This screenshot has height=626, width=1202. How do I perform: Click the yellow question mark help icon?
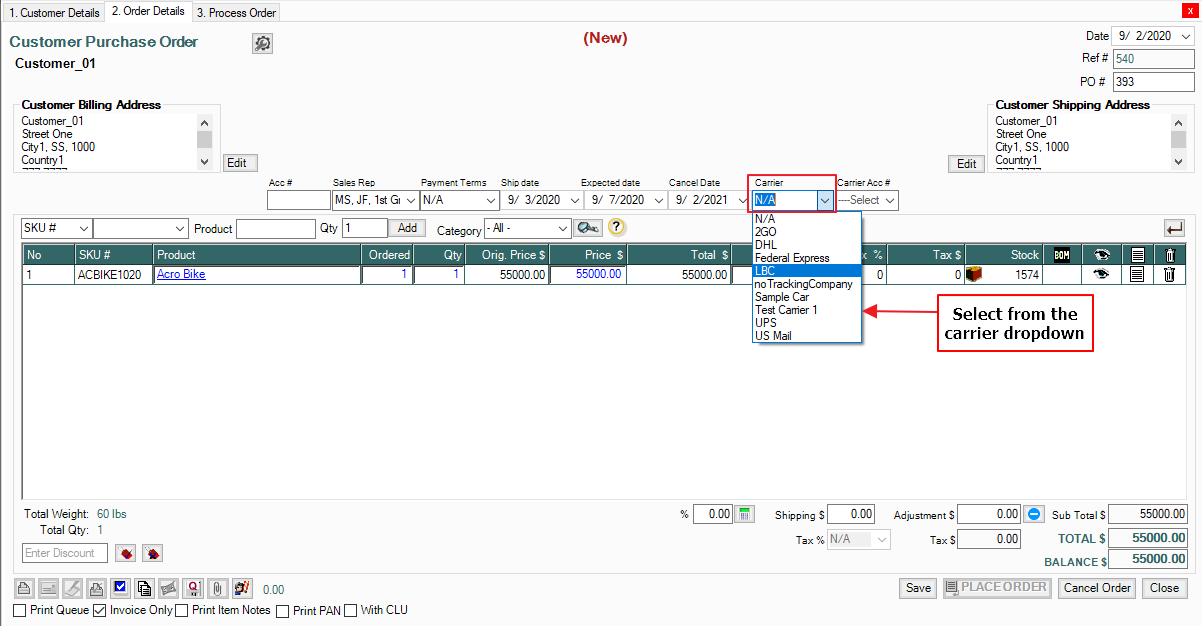[616, 228]
